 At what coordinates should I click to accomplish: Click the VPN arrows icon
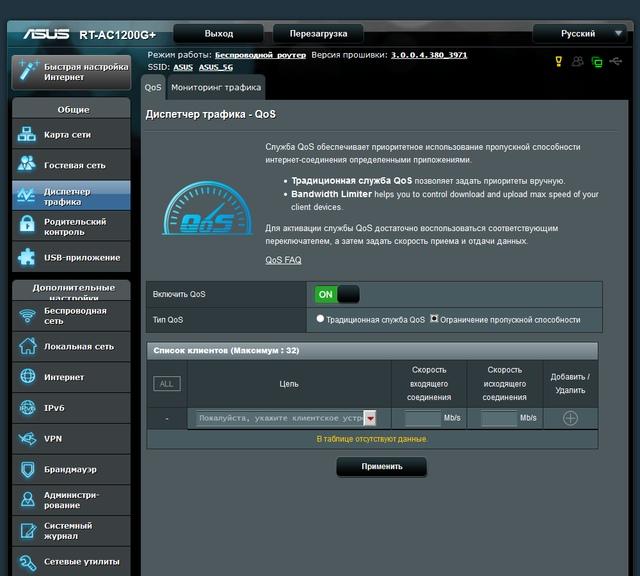27,438
